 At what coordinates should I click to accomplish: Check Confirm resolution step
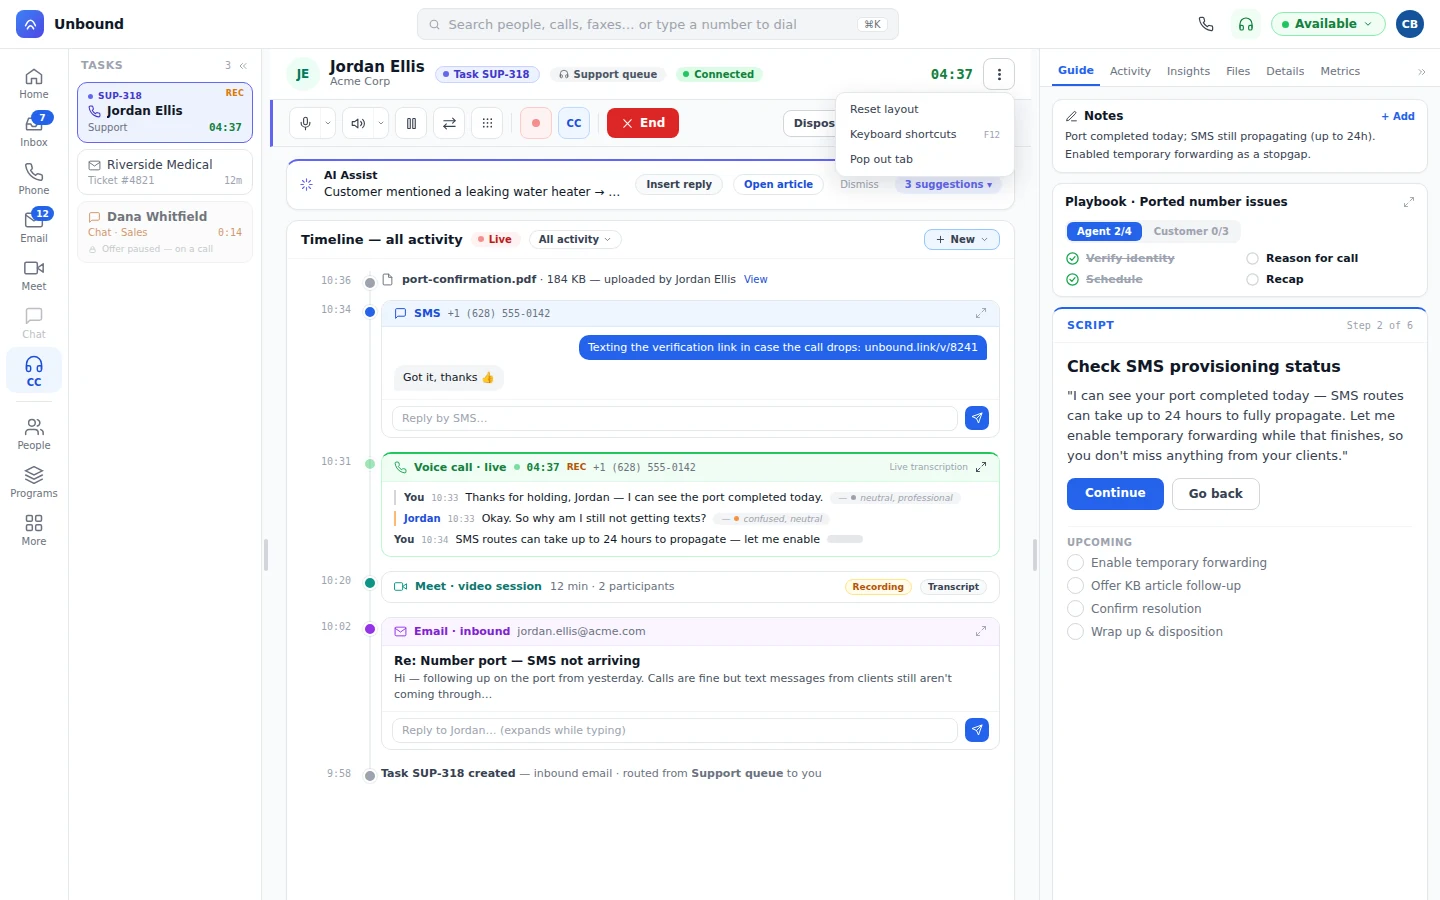coord(1076,609)
